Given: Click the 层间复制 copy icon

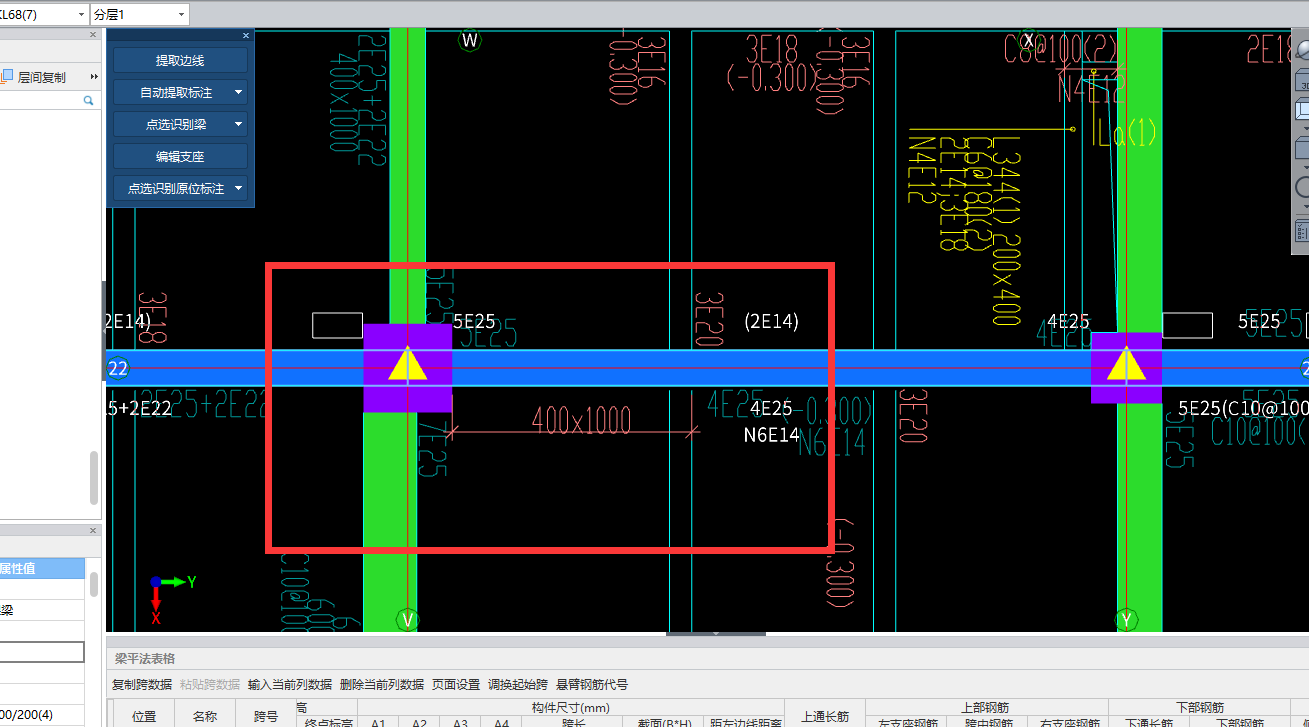Looking at the screenshot, I should point(7,77).
